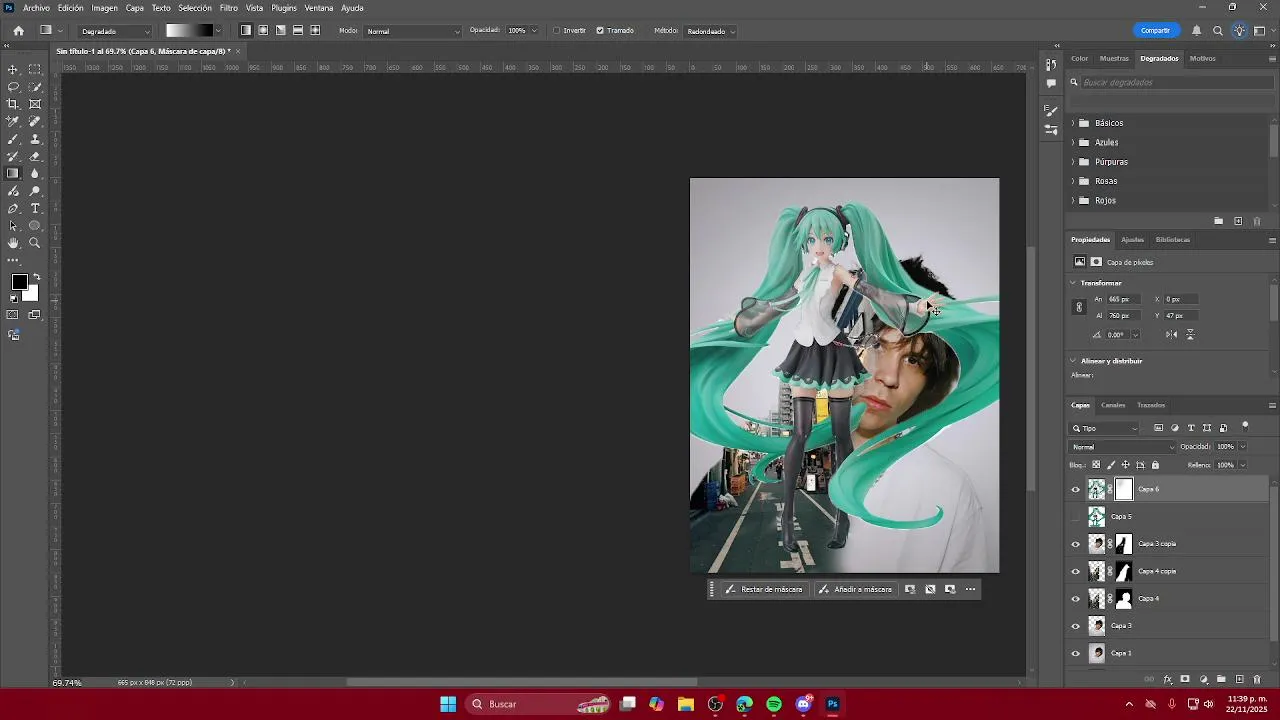Swap foreground and background colors
Viewport: 1280px width, 720px height.
[x=37, y=277]
